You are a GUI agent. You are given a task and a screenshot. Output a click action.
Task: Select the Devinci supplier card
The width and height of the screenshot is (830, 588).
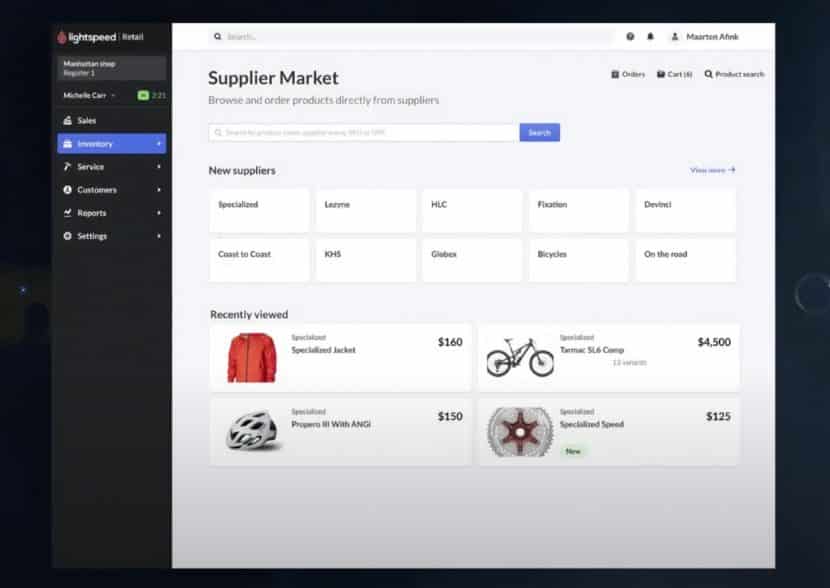coord(685,210)
